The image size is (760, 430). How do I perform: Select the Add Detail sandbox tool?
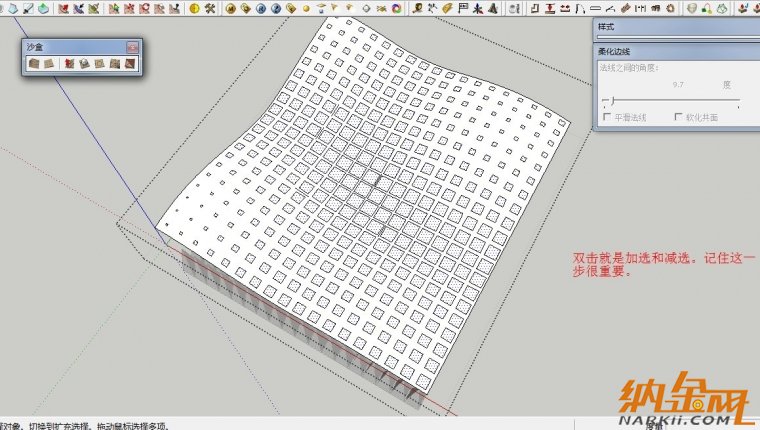tap(116, 64)
